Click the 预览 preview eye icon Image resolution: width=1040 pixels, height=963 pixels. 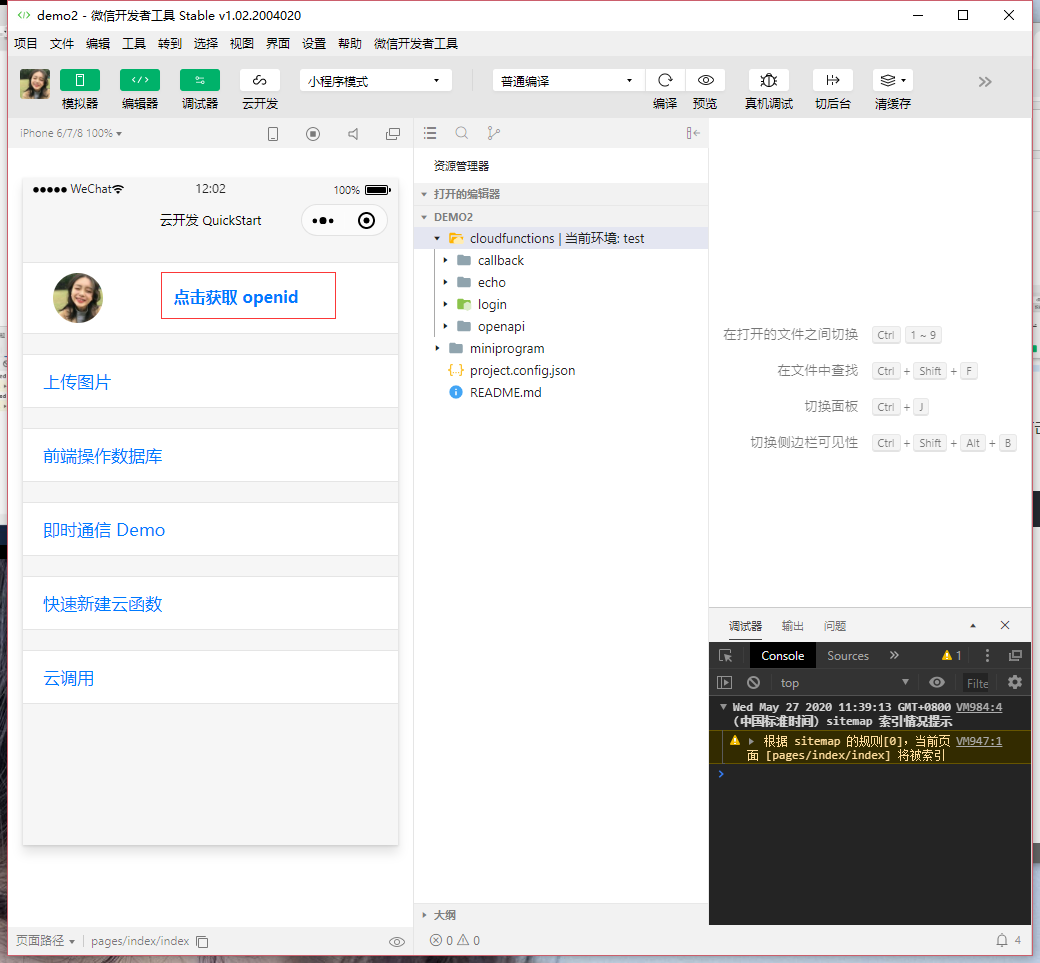[x=706, y=80]
